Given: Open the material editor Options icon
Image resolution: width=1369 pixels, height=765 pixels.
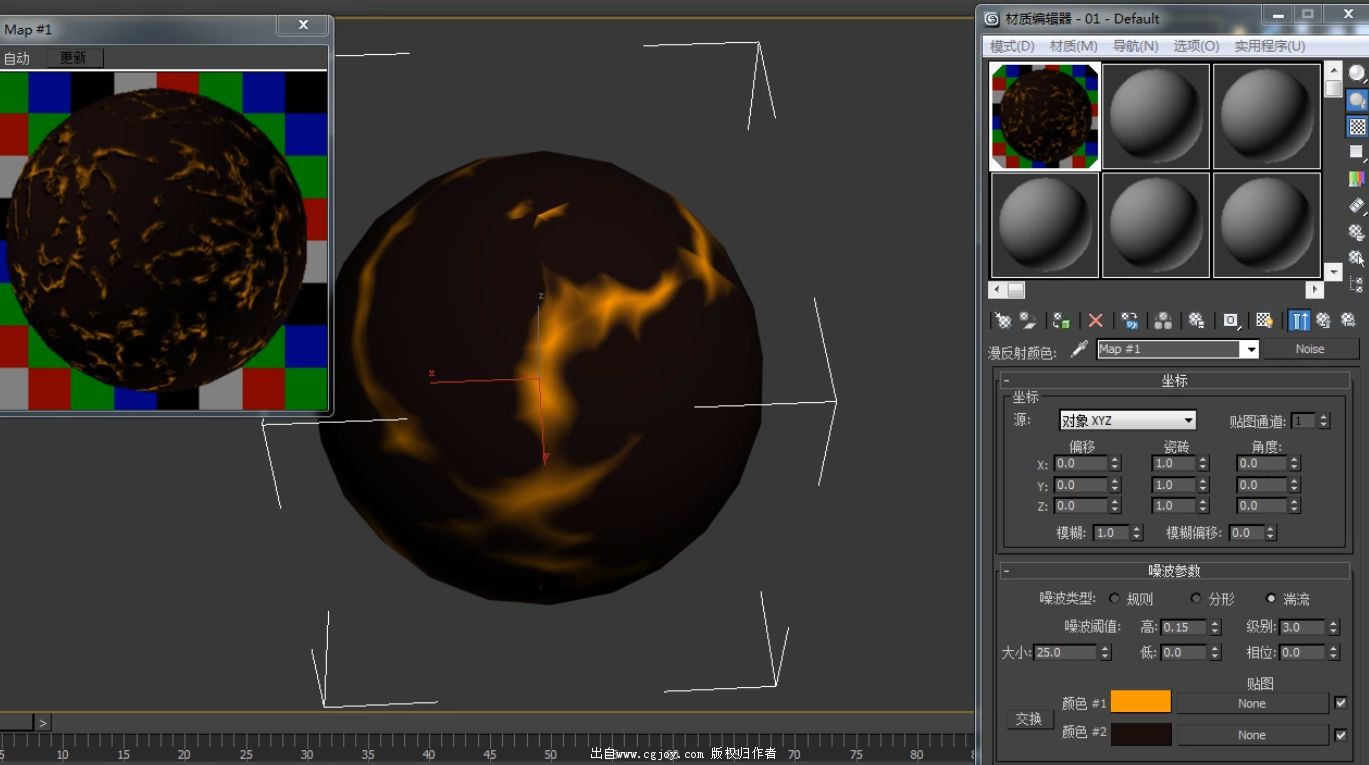Looking at the screenshot, I should pyautogui.click(x=1357, y=232).
